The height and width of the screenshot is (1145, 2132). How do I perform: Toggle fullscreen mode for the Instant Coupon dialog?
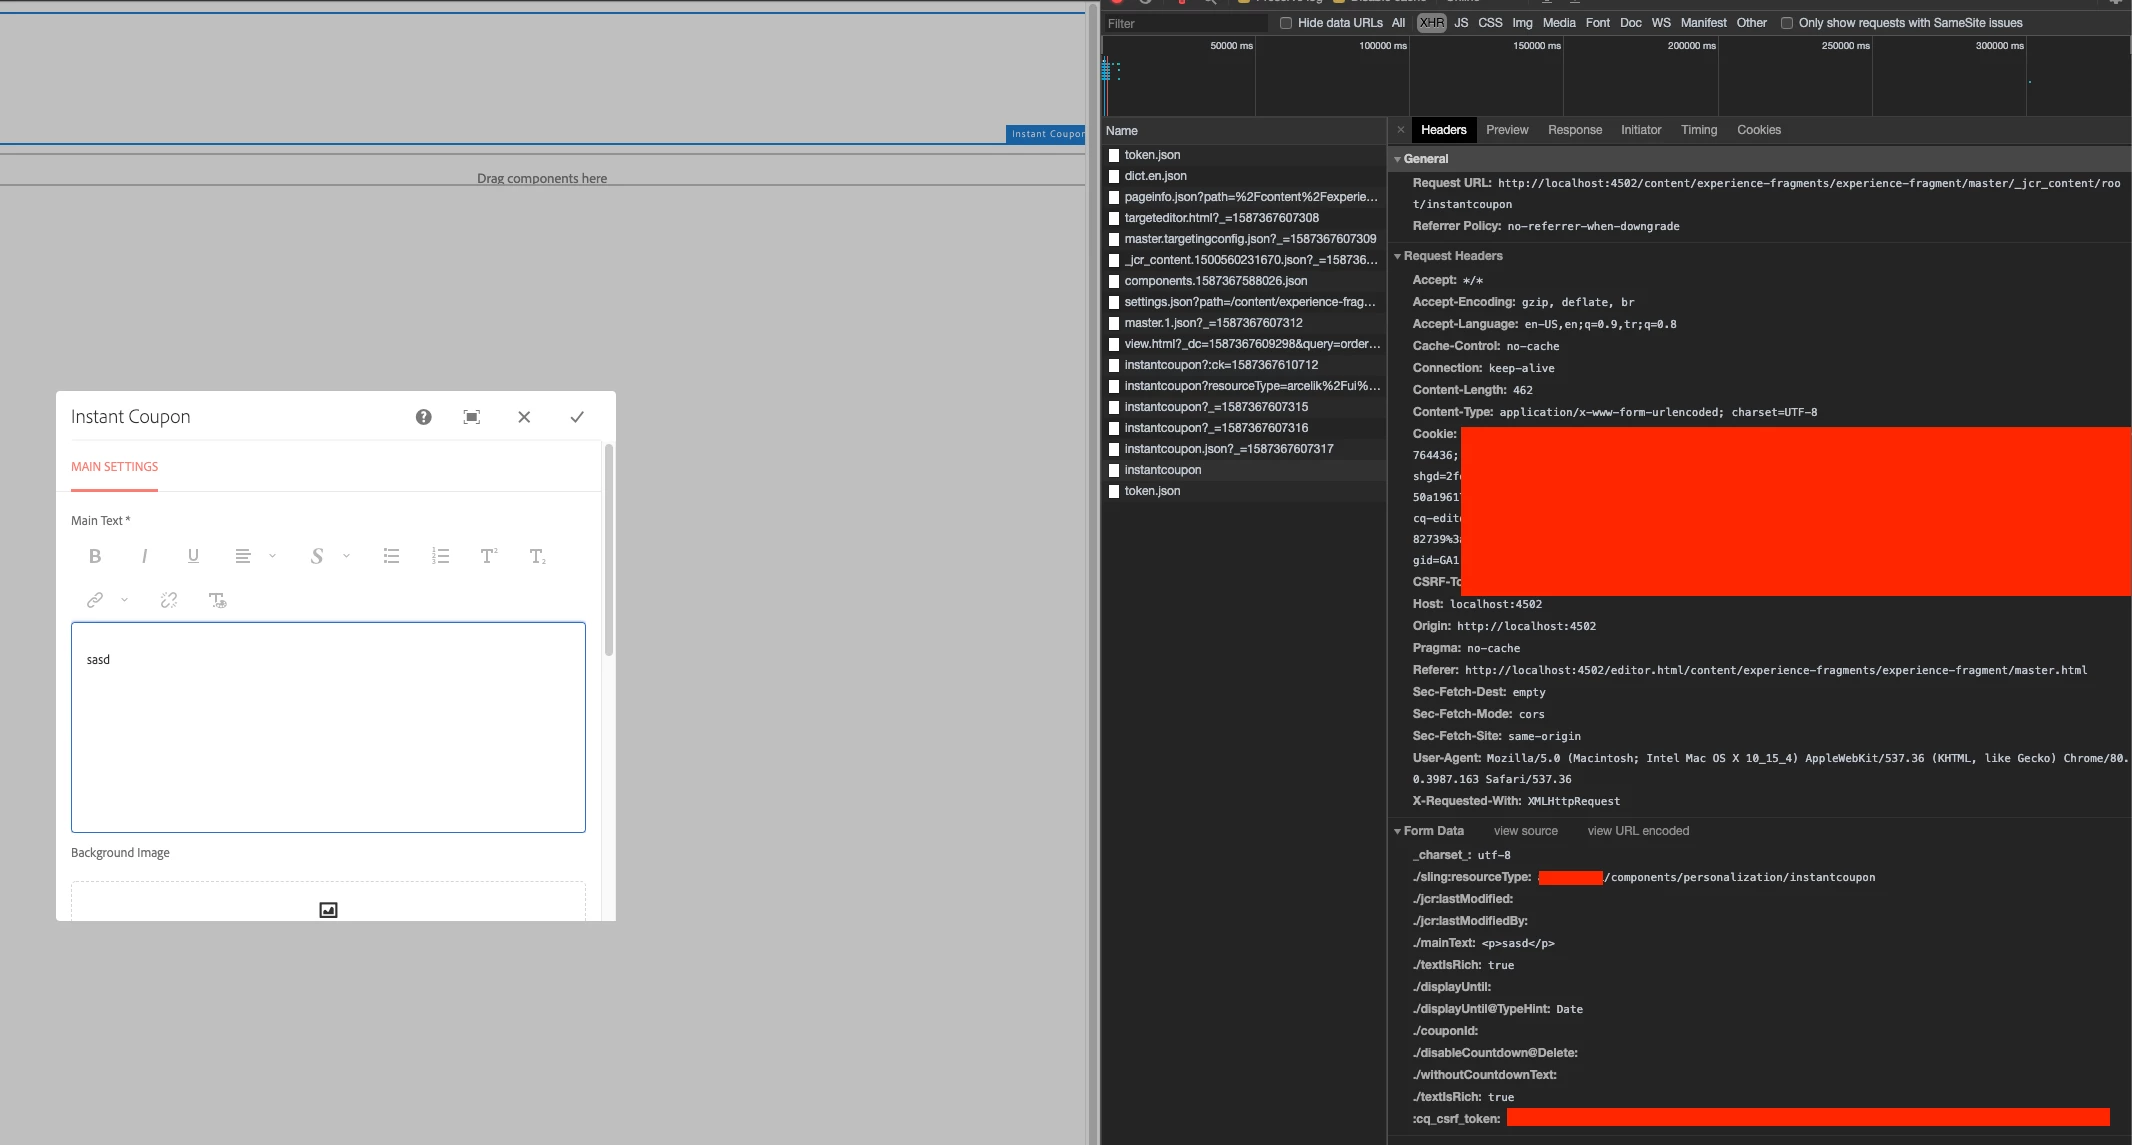point(472,417)
